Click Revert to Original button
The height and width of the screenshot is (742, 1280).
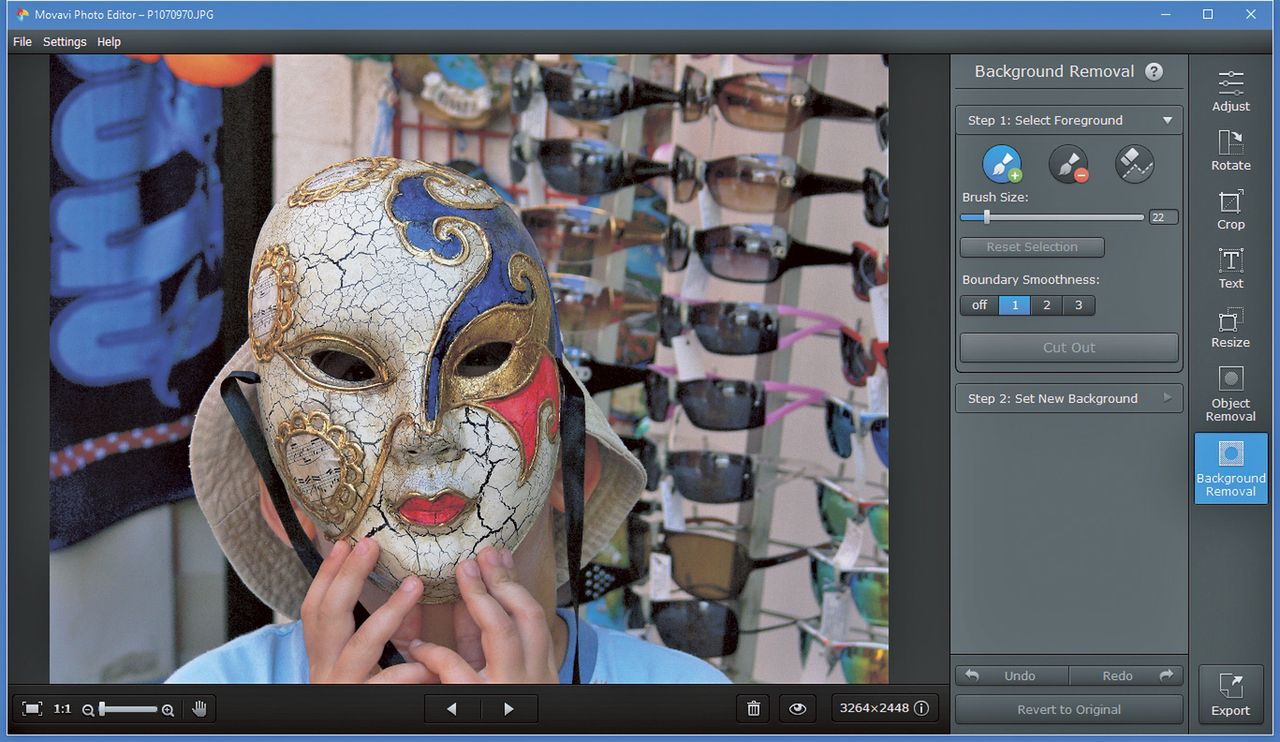(x=1069, y=709)
